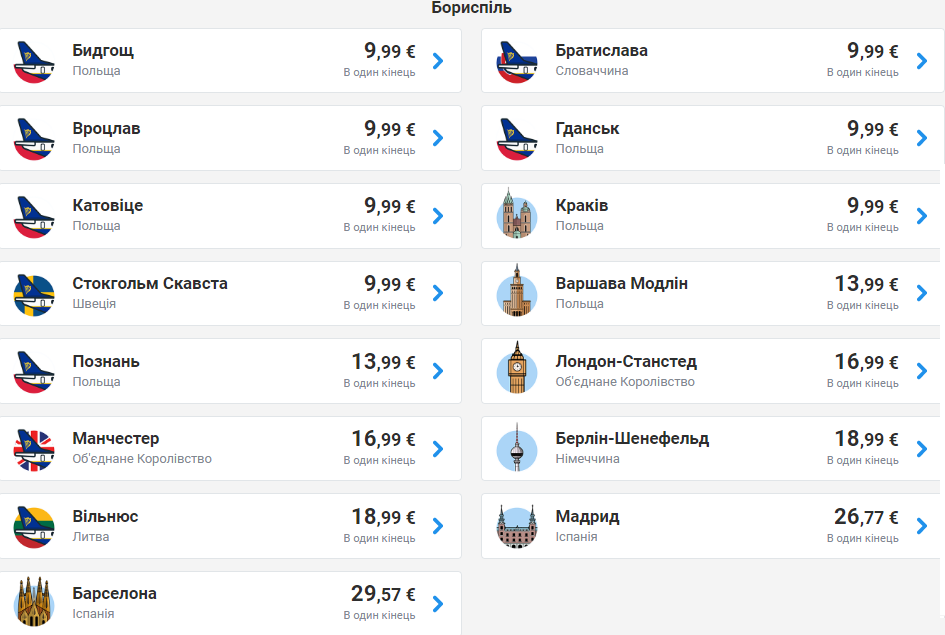Click the 29,57 € Барселона price

click(x=383, y=594)
